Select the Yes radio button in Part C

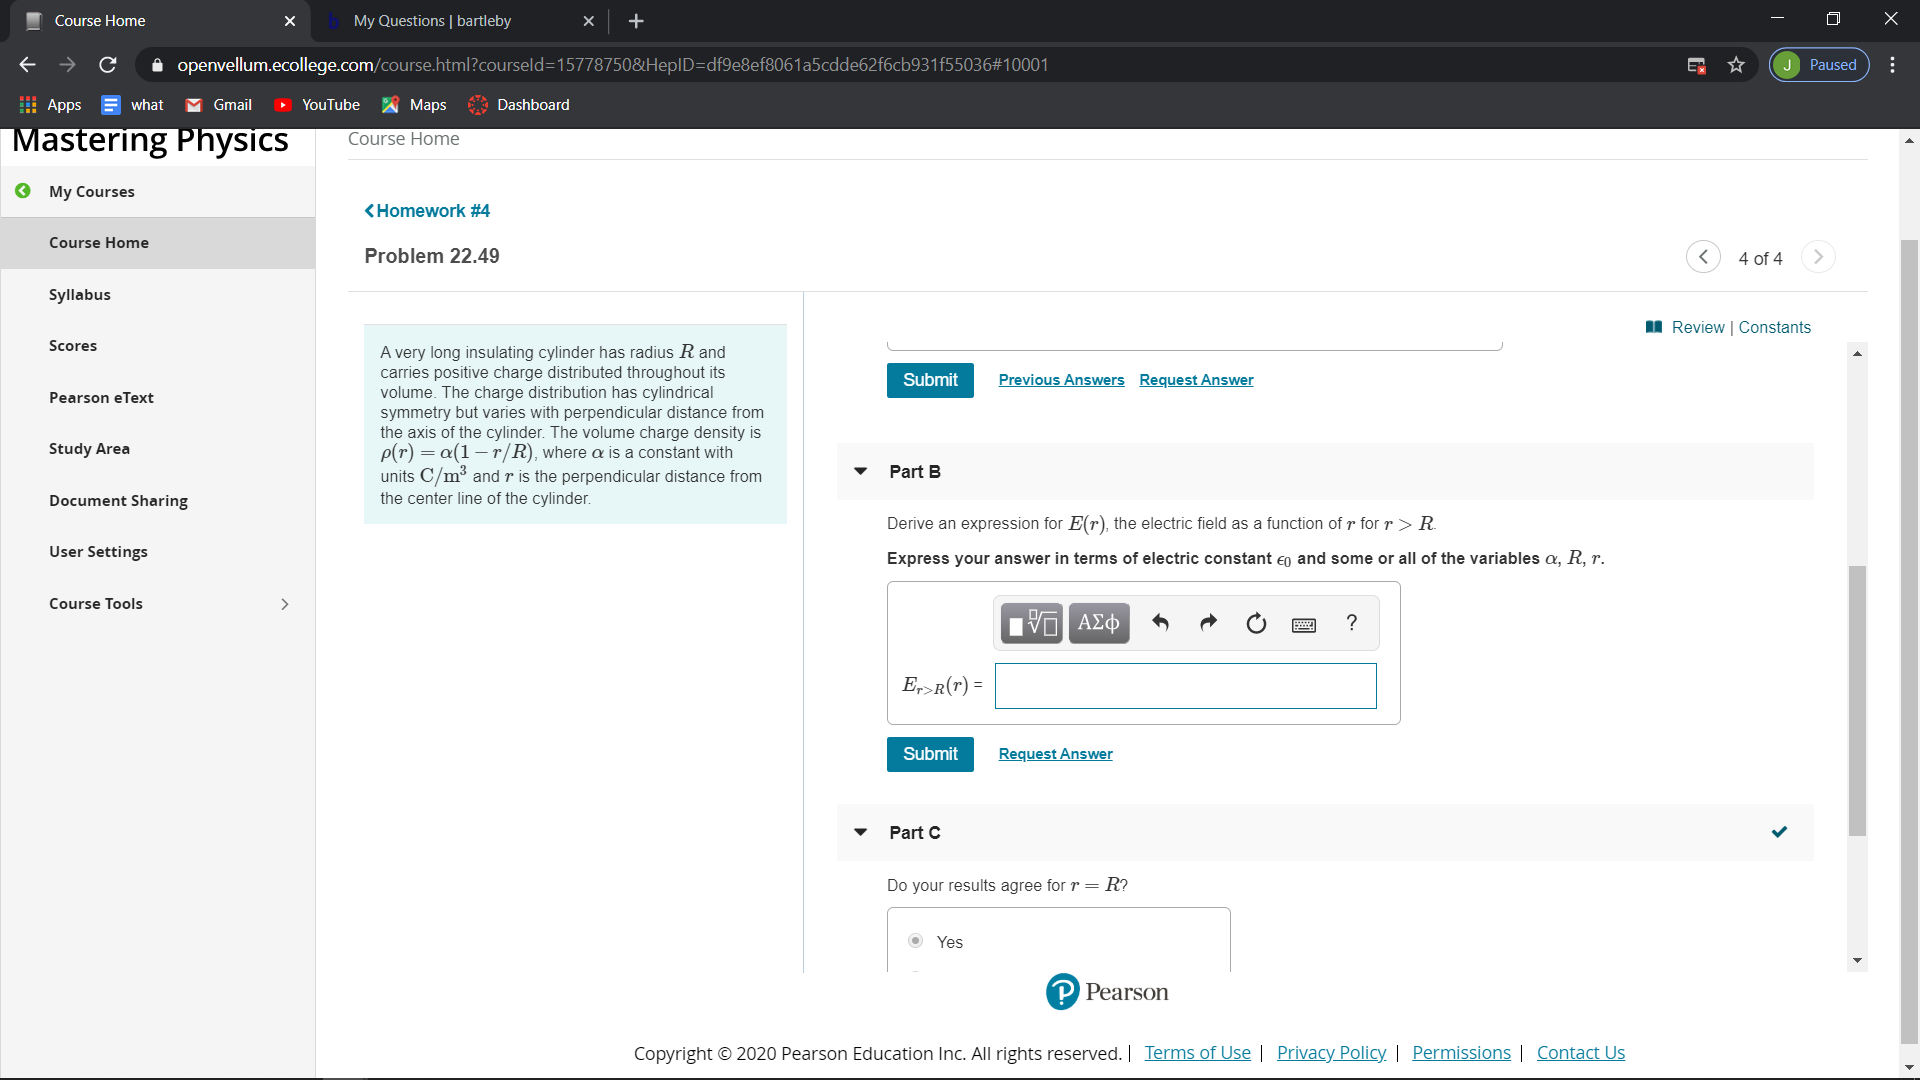pos(915,941)
